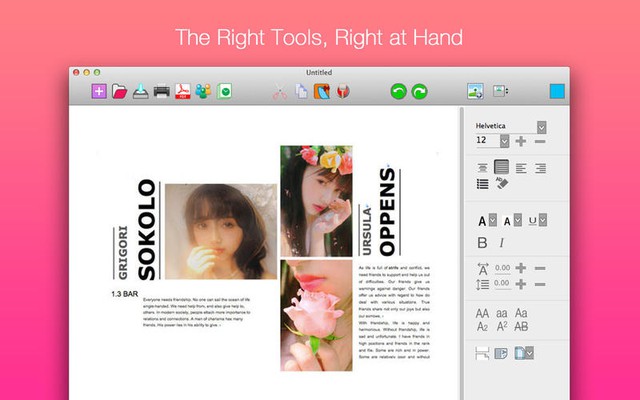Open the Helvetica font family dropdown
The height and width of the screenshot is (400, 640).
[541, 126]
